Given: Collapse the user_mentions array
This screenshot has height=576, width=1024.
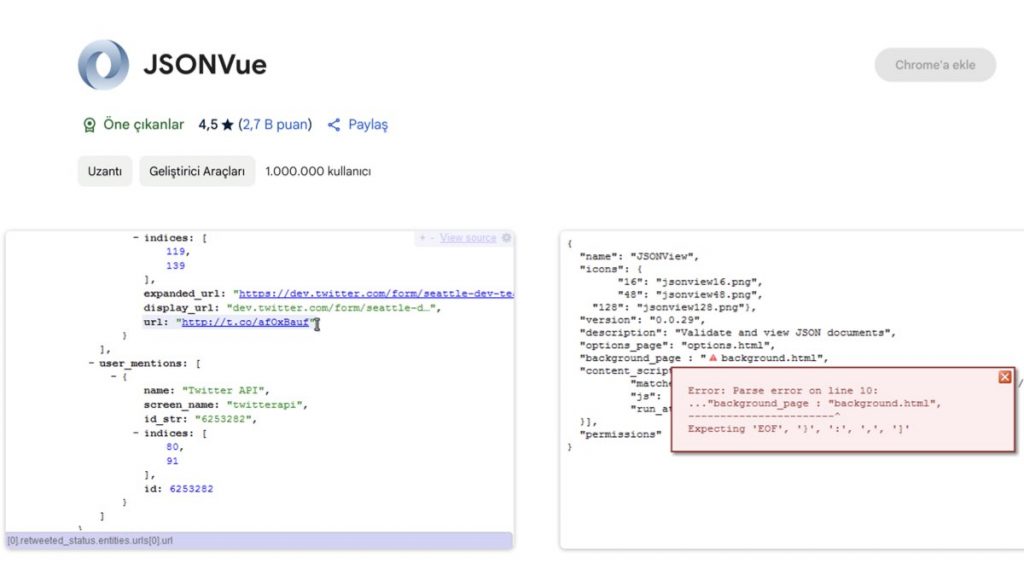Looking at the screenshot, I should pyautogui.click(x=91, y=363).
